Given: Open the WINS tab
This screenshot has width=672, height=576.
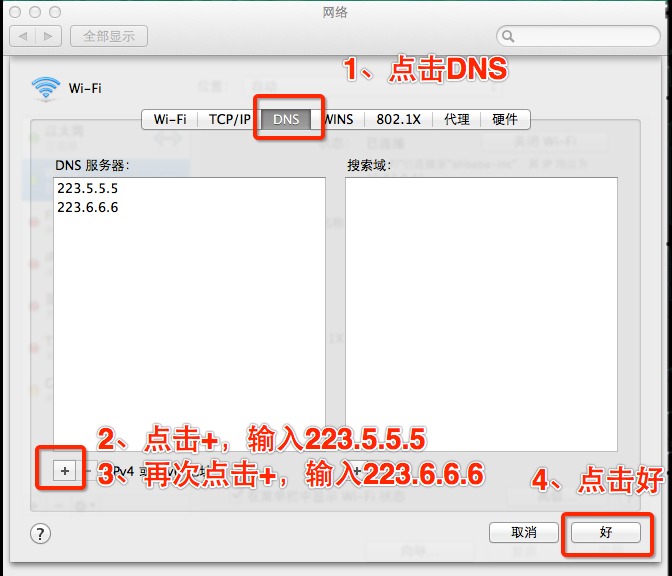Looking at the screenshot, I should click(339, 119).
